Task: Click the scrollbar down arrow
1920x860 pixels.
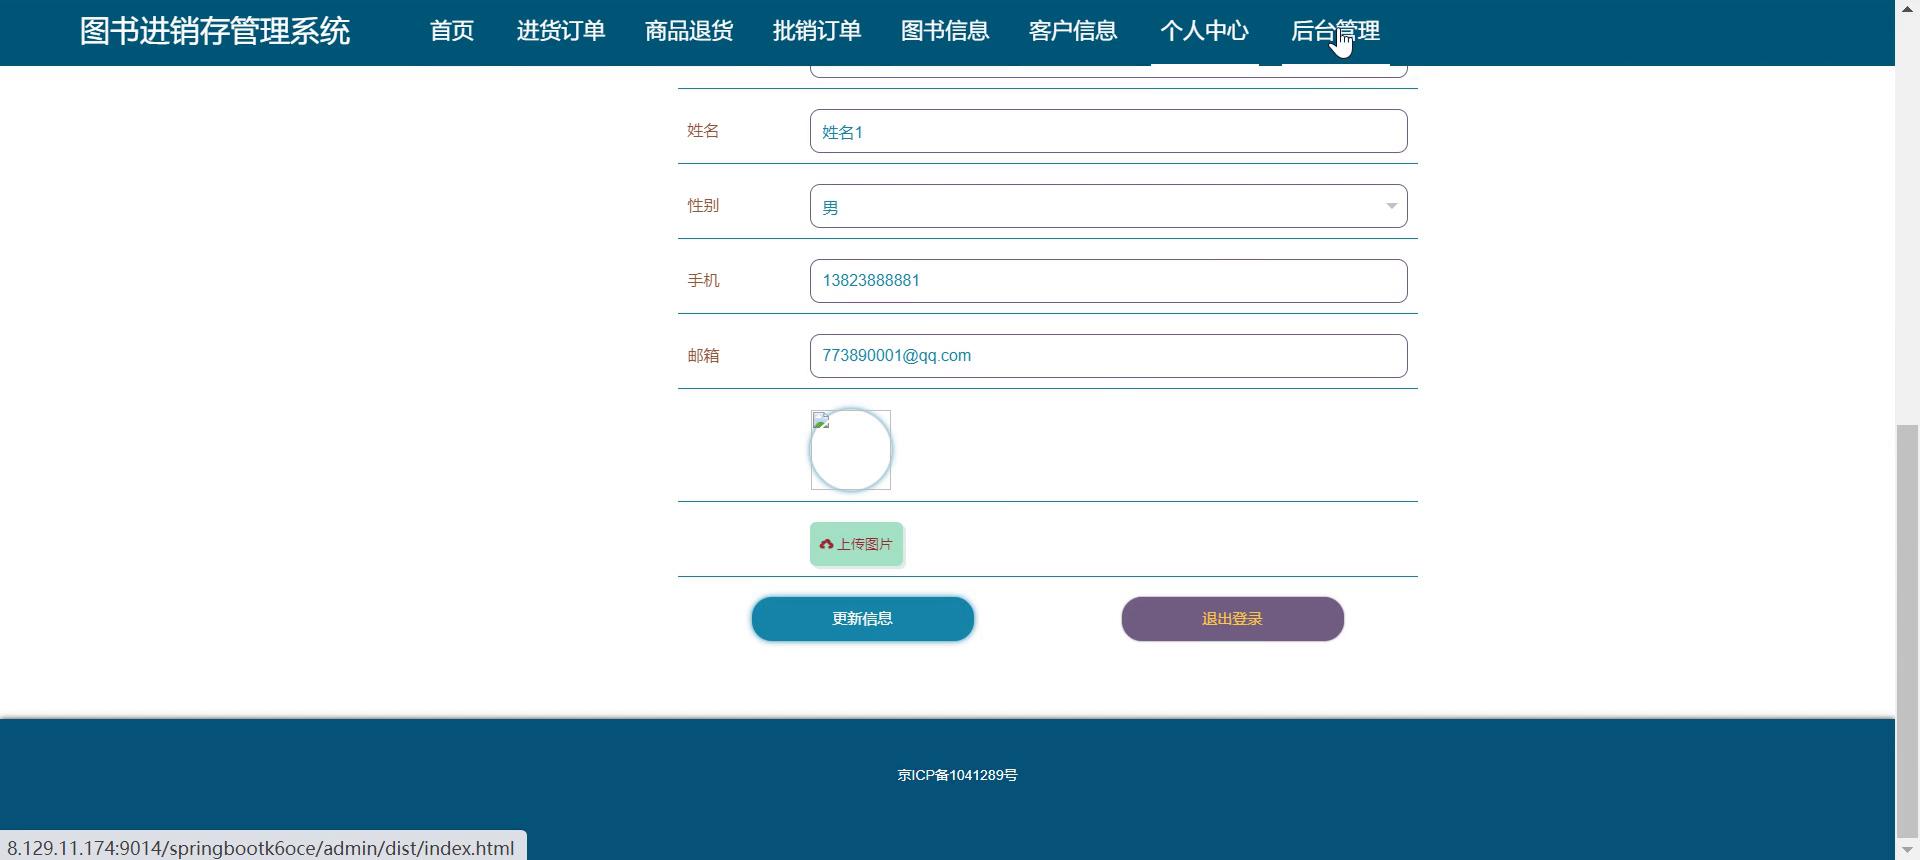Action: pyautogui.click(x=1907, y=850)
